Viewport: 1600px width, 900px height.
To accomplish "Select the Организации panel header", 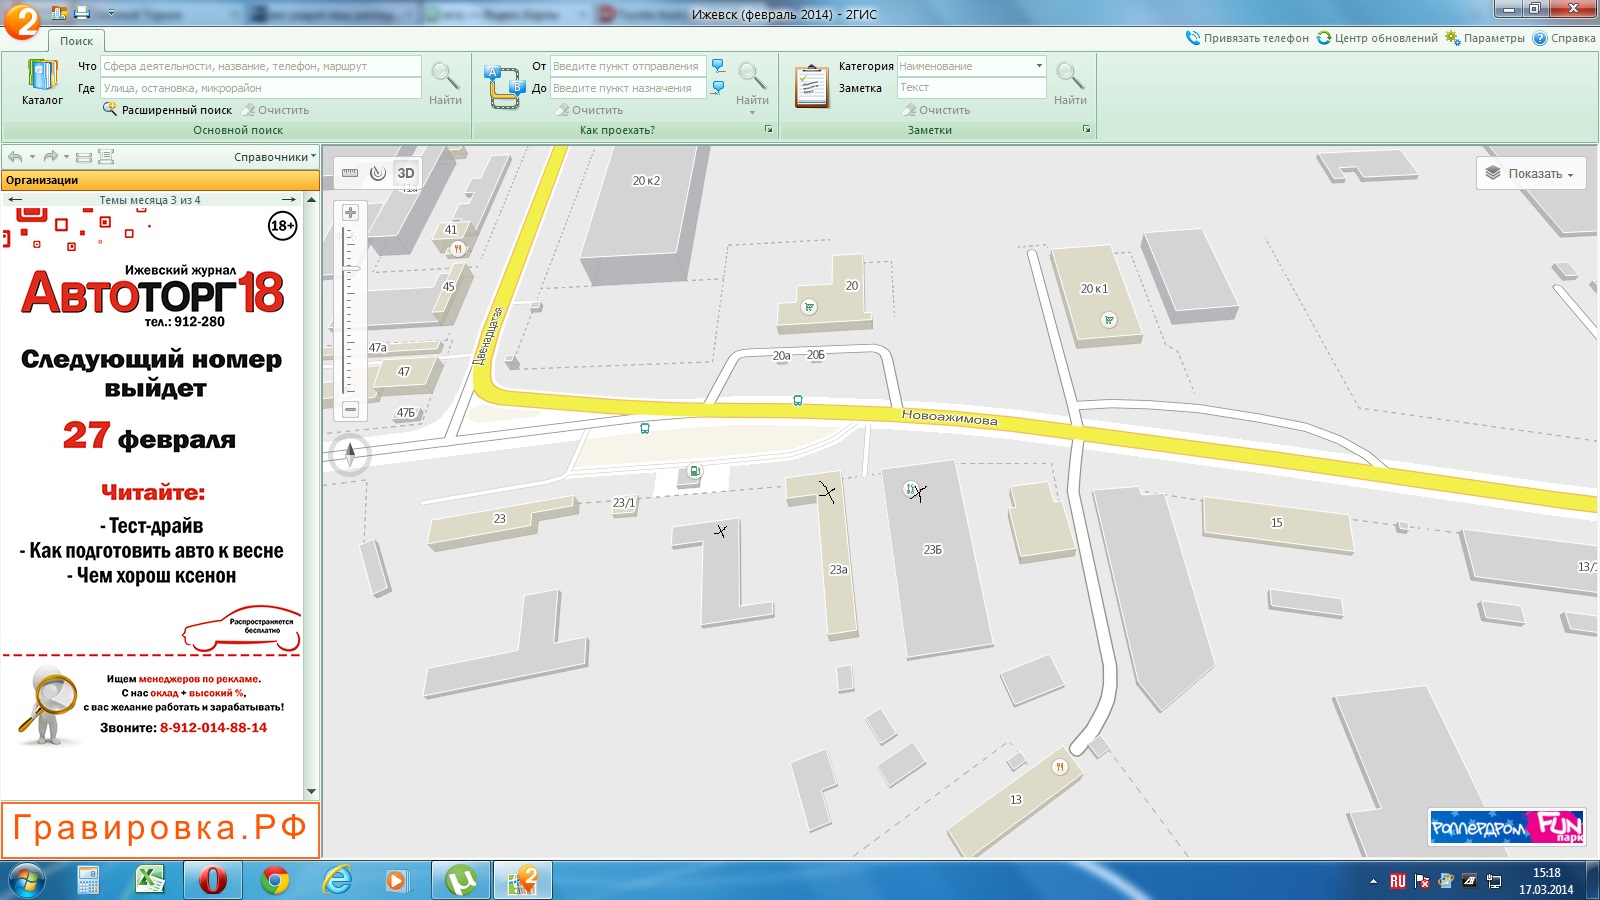I will click(x=160, y=180).
